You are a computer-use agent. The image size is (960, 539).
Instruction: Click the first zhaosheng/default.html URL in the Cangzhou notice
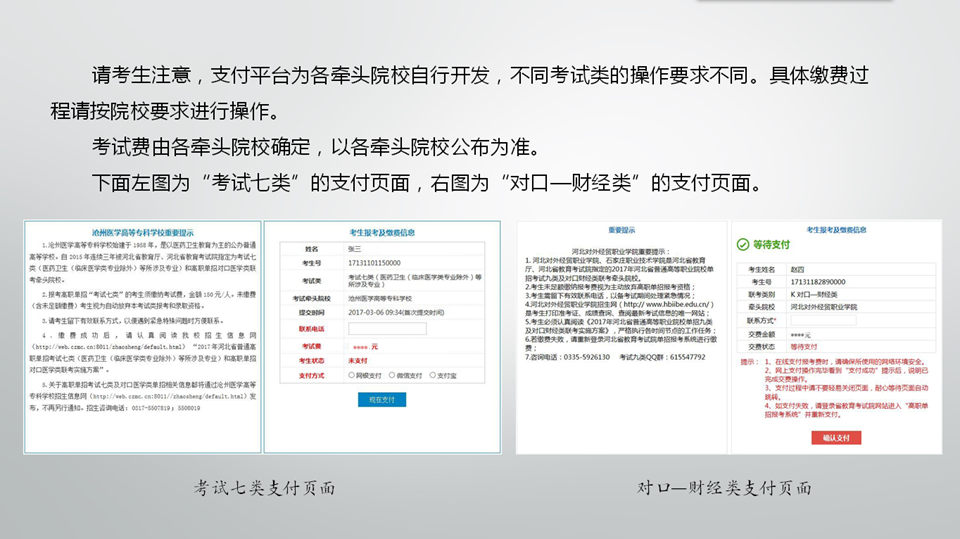(x=107, y=347)
